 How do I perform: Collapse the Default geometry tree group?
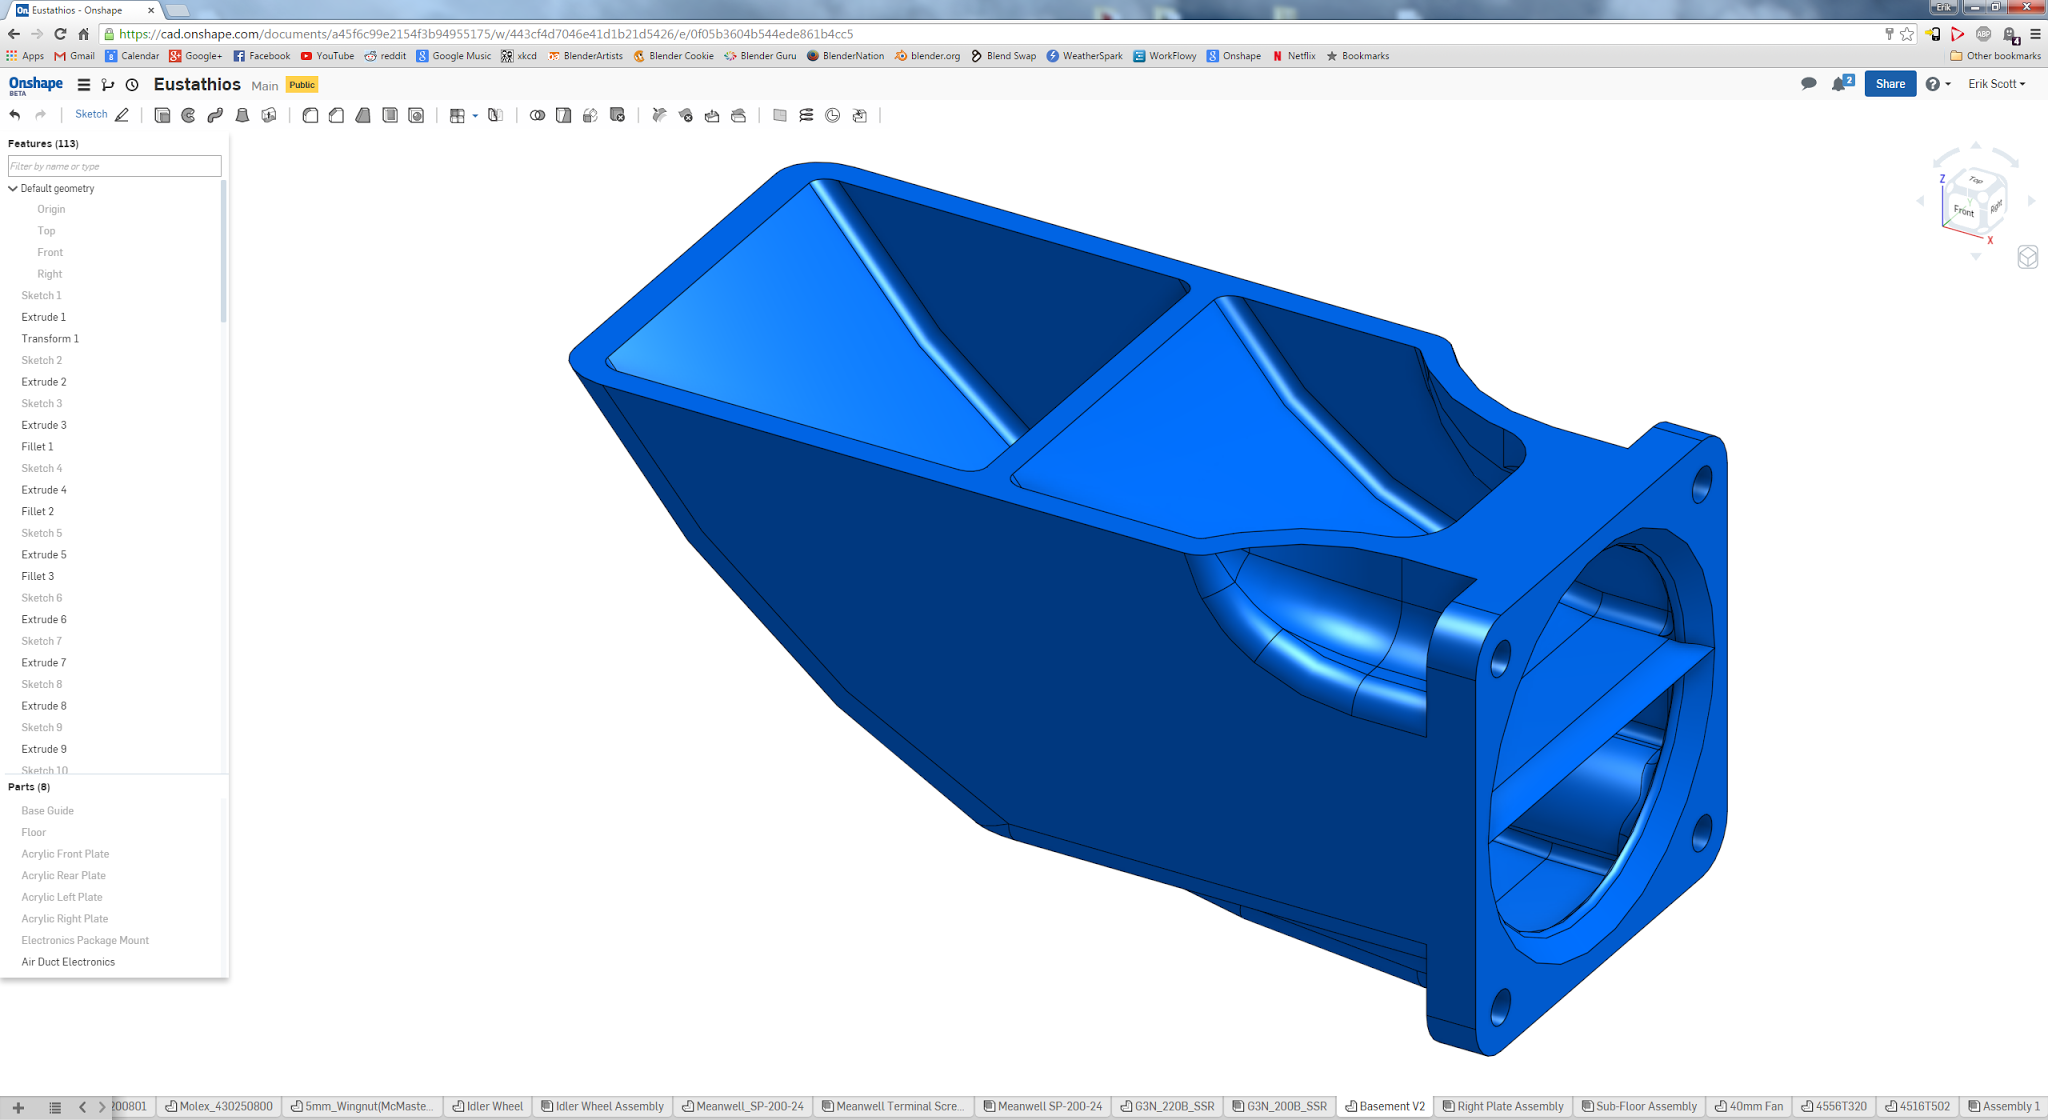[x=13, y=188]
